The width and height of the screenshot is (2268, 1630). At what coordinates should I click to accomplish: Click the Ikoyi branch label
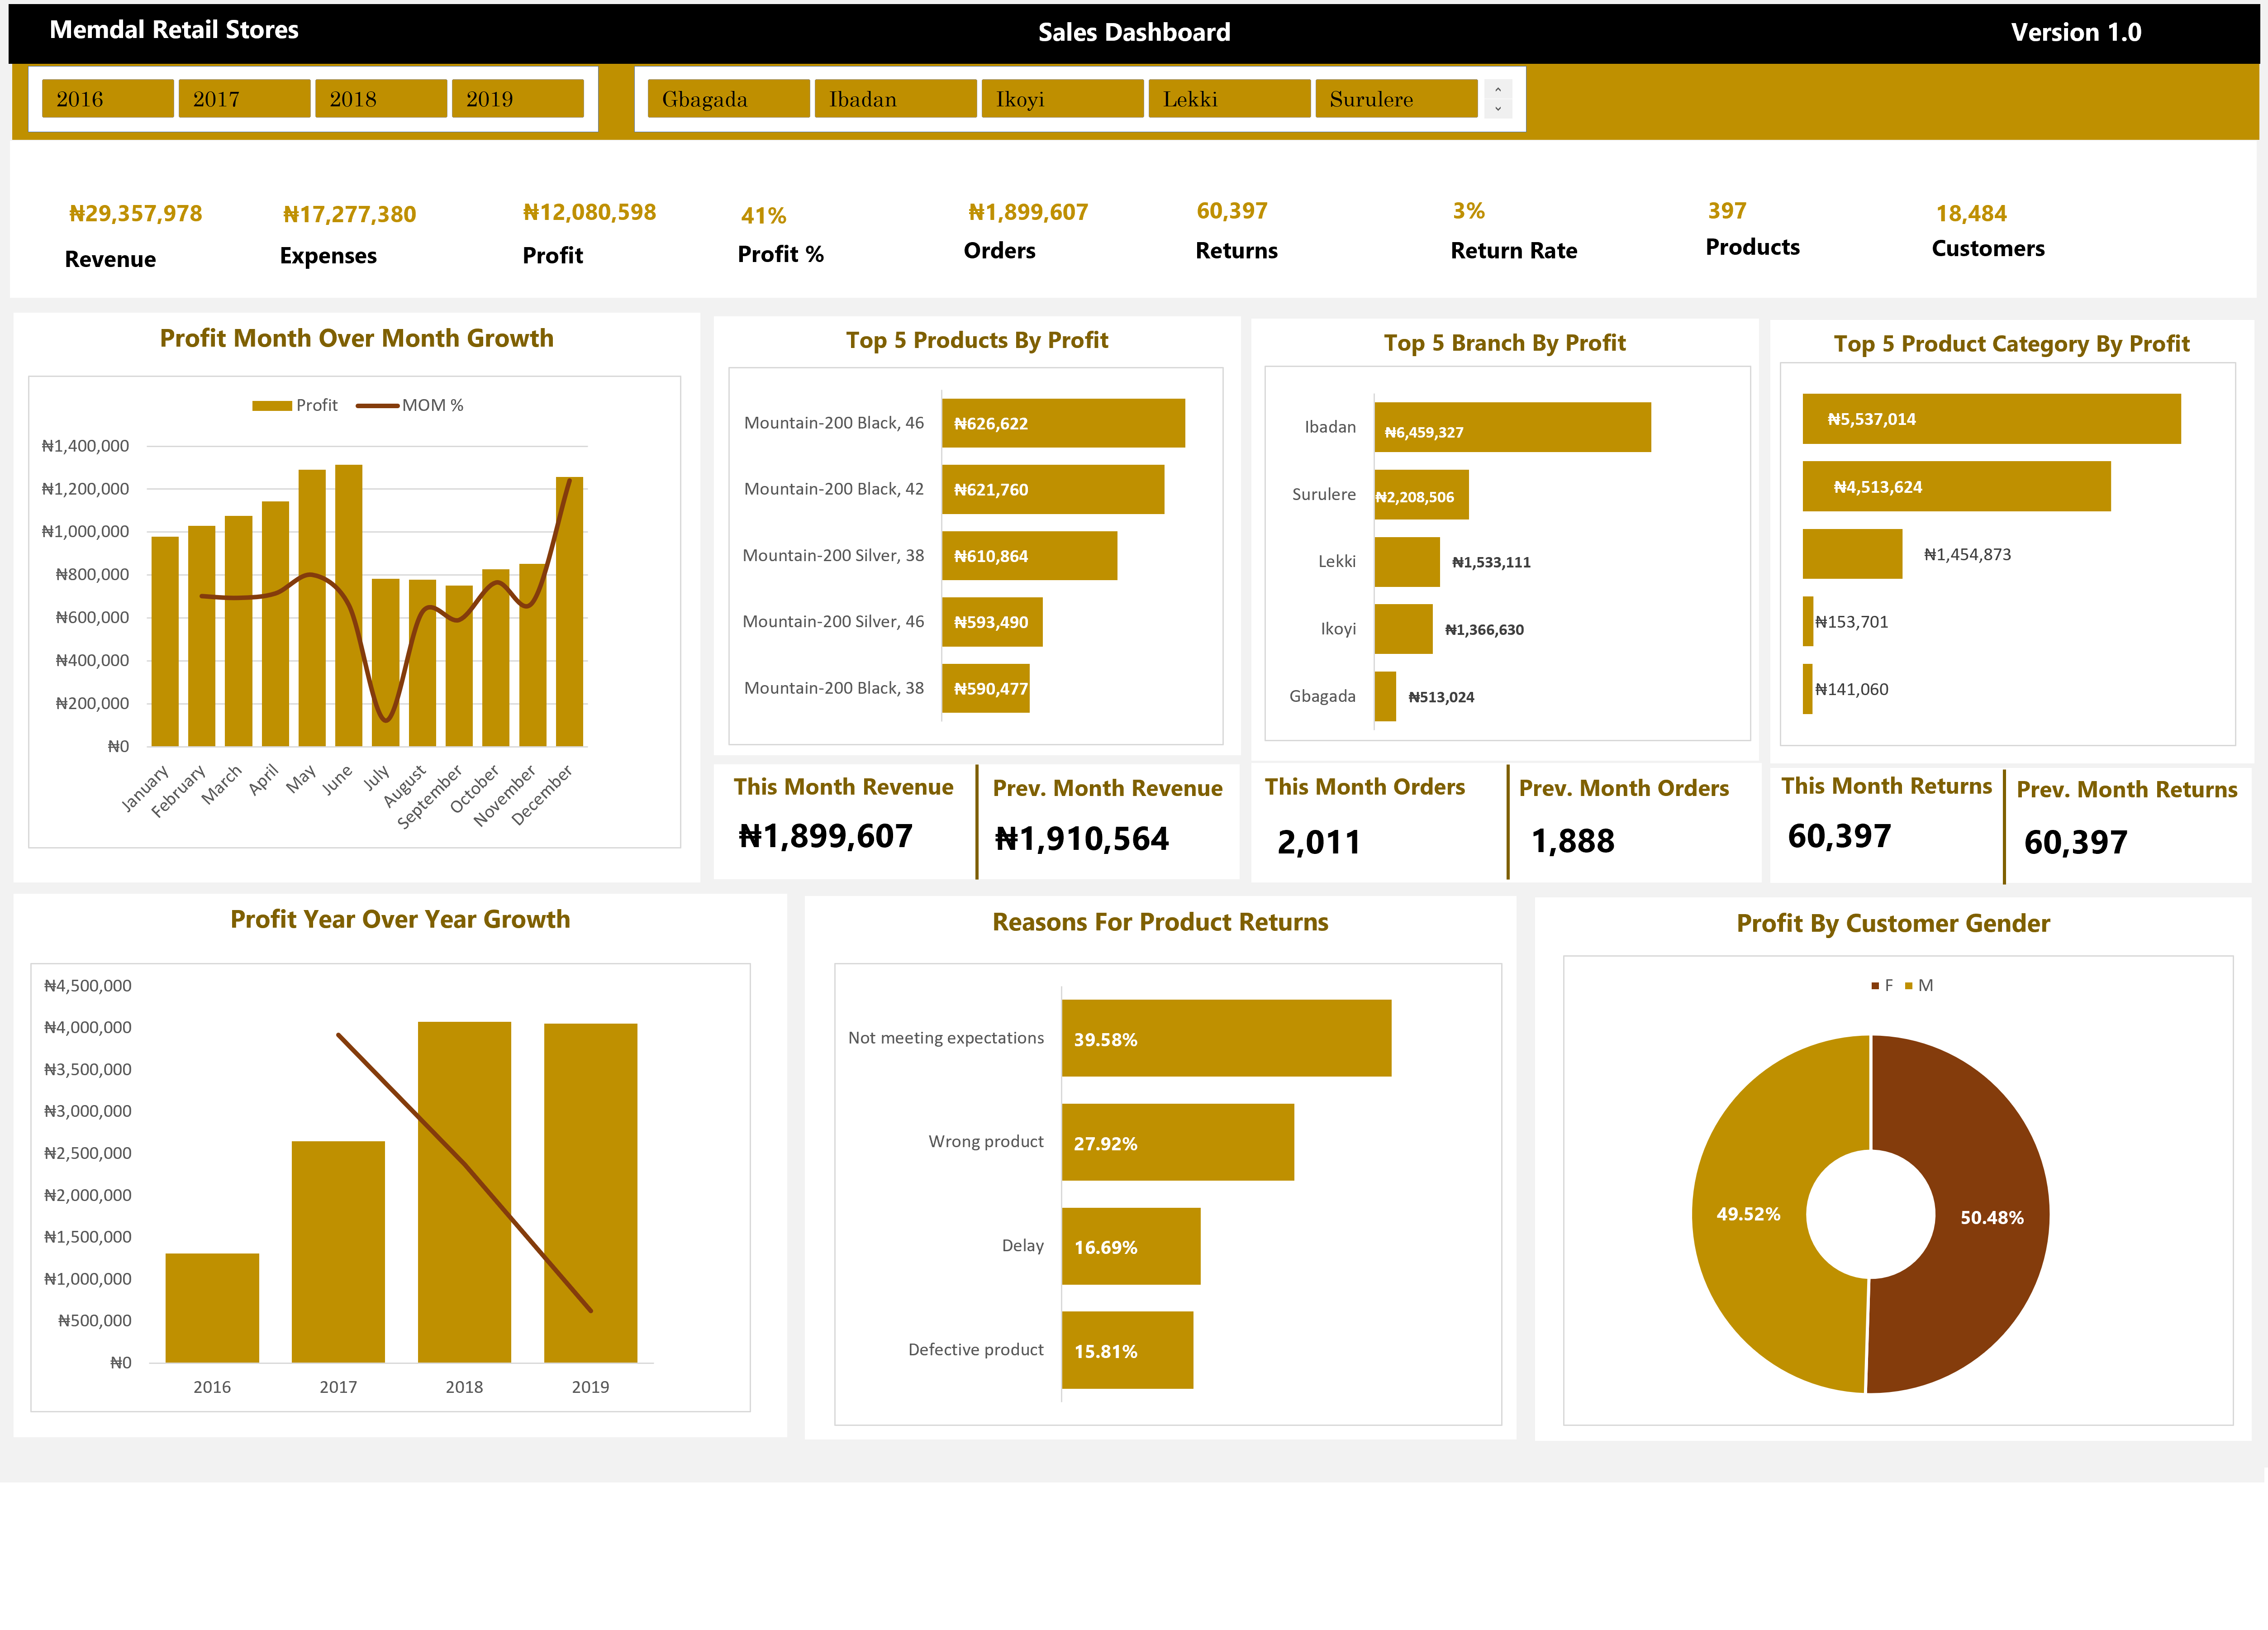[1338, 629]
